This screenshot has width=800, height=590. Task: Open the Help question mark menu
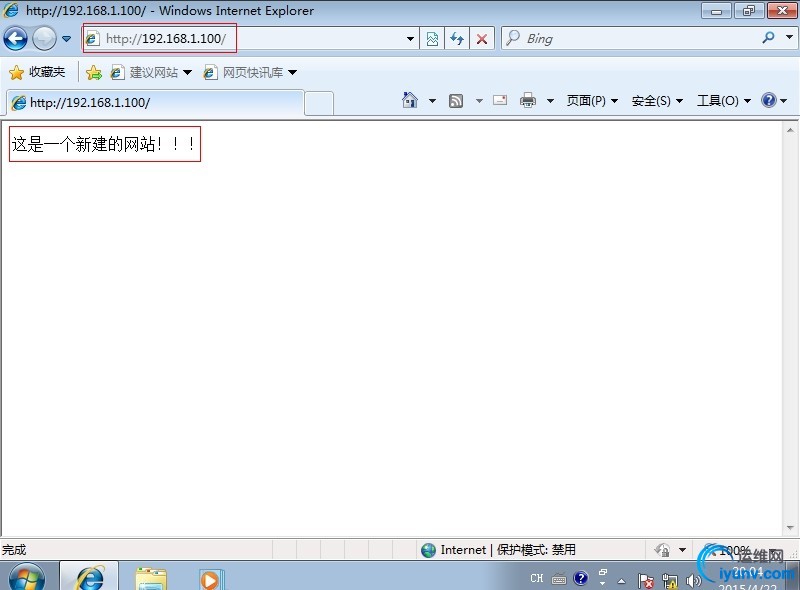773,101
